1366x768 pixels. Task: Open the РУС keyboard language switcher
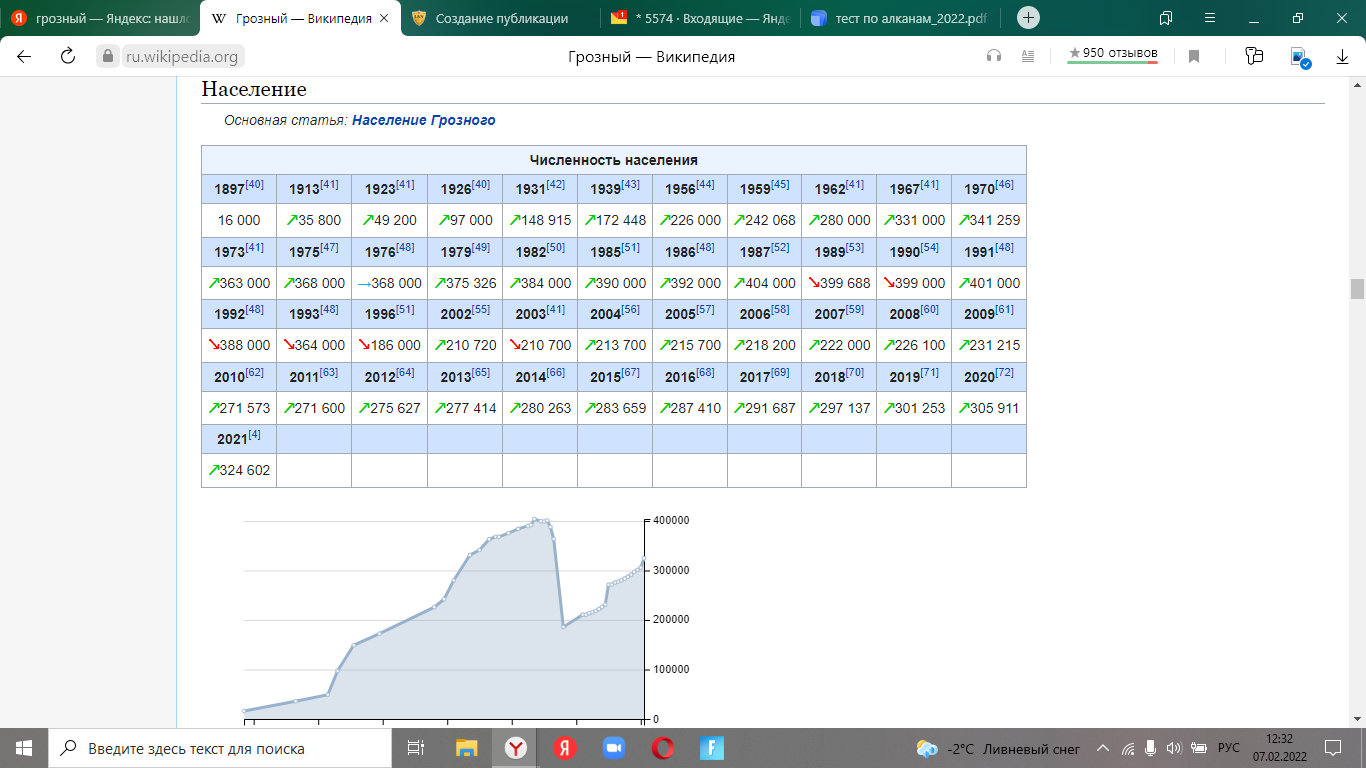1229,748
